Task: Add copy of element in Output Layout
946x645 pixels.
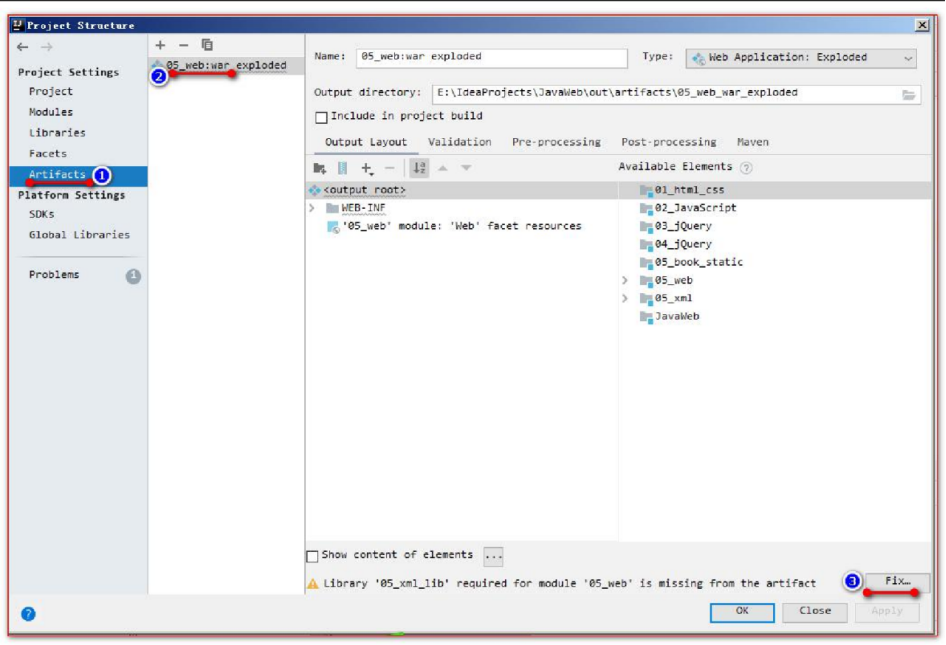Action: 366,168
